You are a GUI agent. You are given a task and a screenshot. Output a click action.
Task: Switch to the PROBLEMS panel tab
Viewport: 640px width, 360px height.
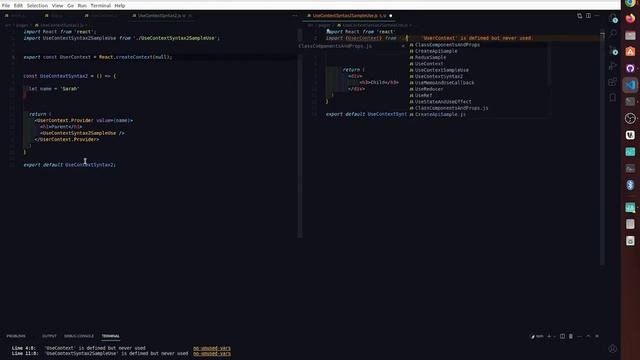pos(16,336)
